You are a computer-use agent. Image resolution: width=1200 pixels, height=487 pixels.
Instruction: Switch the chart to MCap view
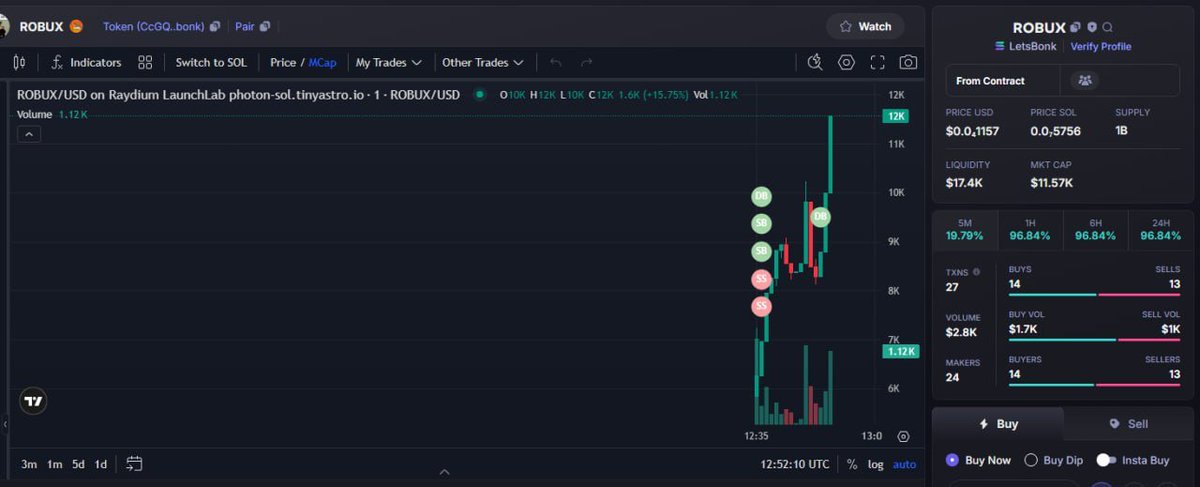pos(322,62)
